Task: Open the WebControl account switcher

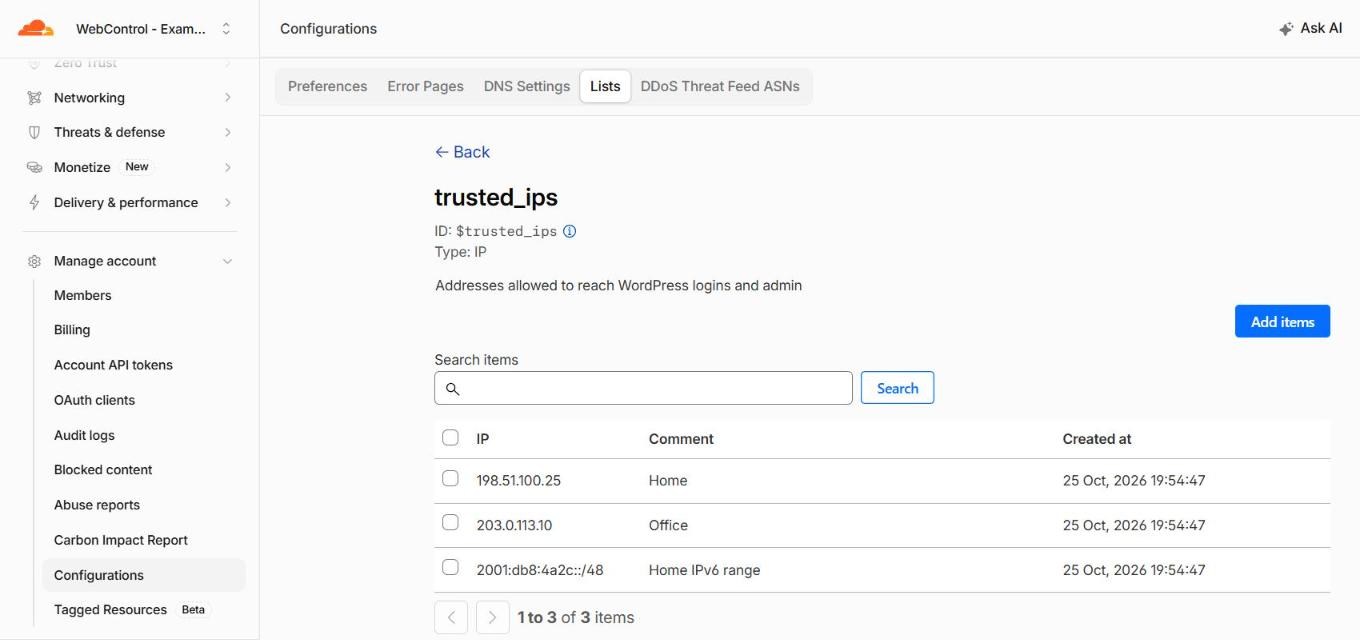Action: (154, 29)
